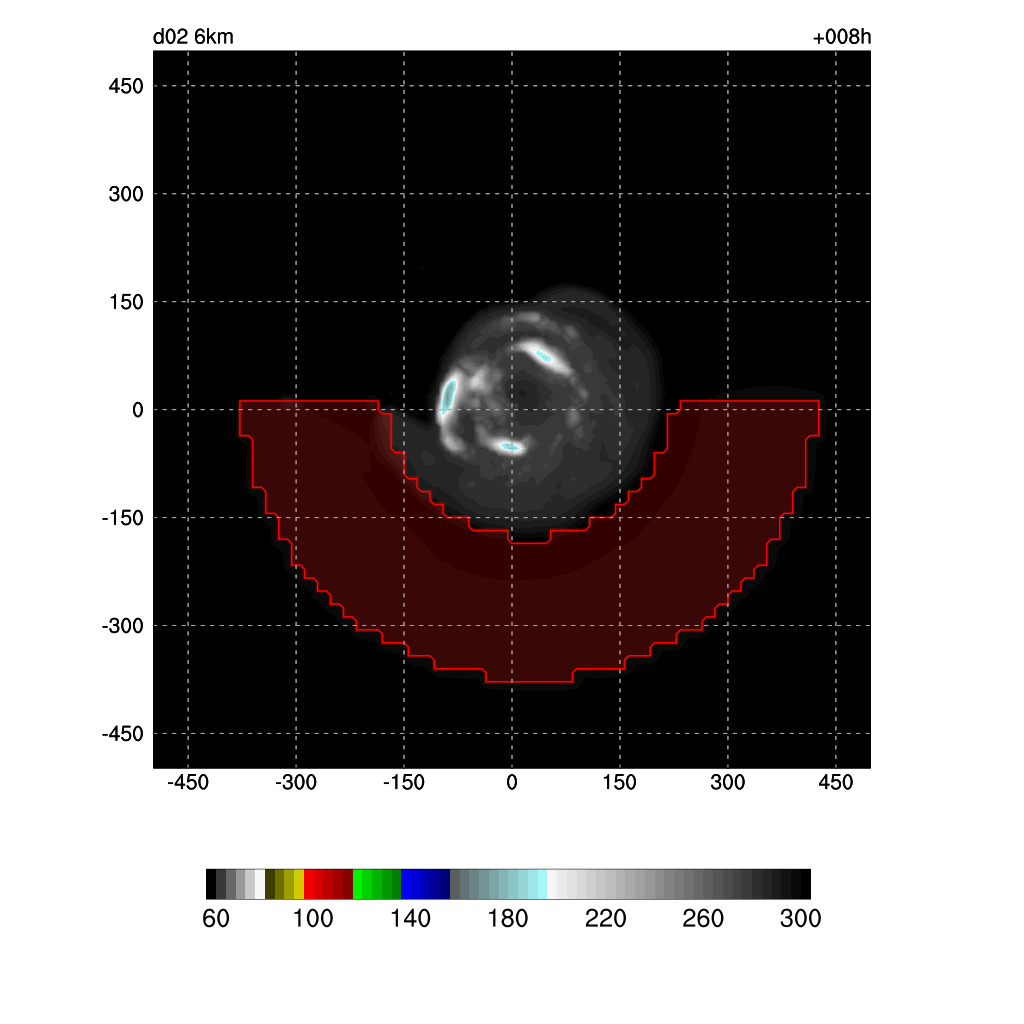Click the colorbar label 300
Image resolution: width=1024 pixels, height=1024 pixels.
point(800,918)
